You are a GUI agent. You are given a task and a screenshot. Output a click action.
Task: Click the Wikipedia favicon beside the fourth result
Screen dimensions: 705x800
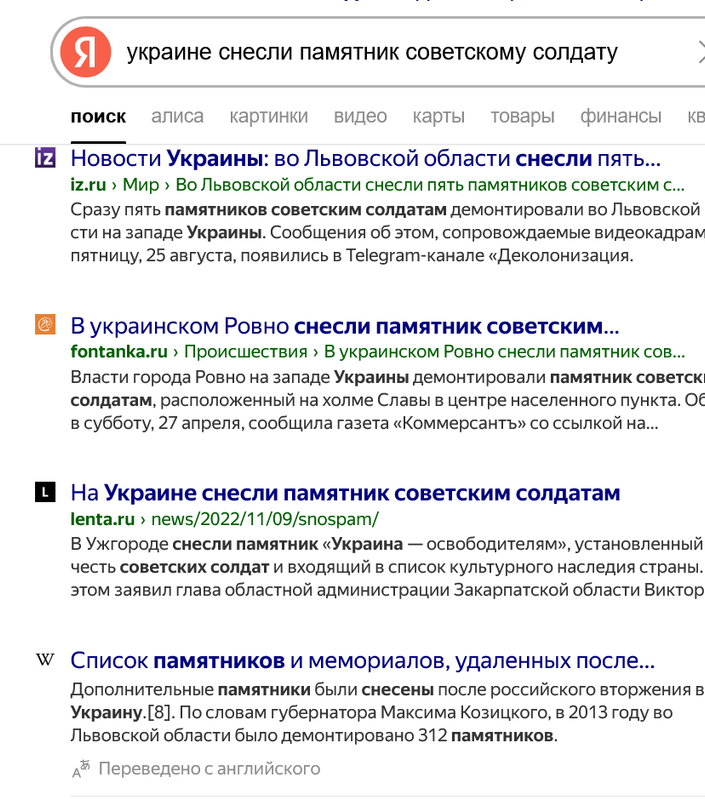pyautogui.click(x=45, y=659)
